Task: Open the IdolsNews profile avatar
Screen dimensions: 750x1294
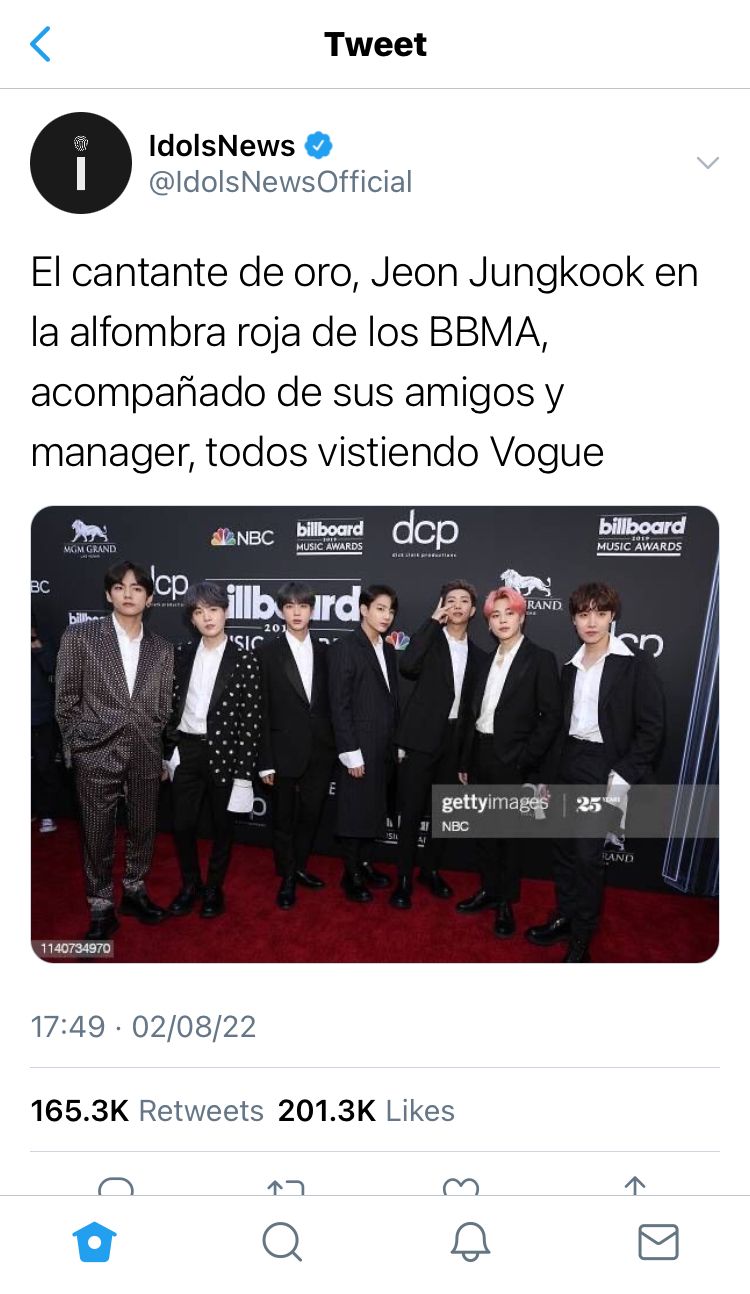Action: point(81,163)
